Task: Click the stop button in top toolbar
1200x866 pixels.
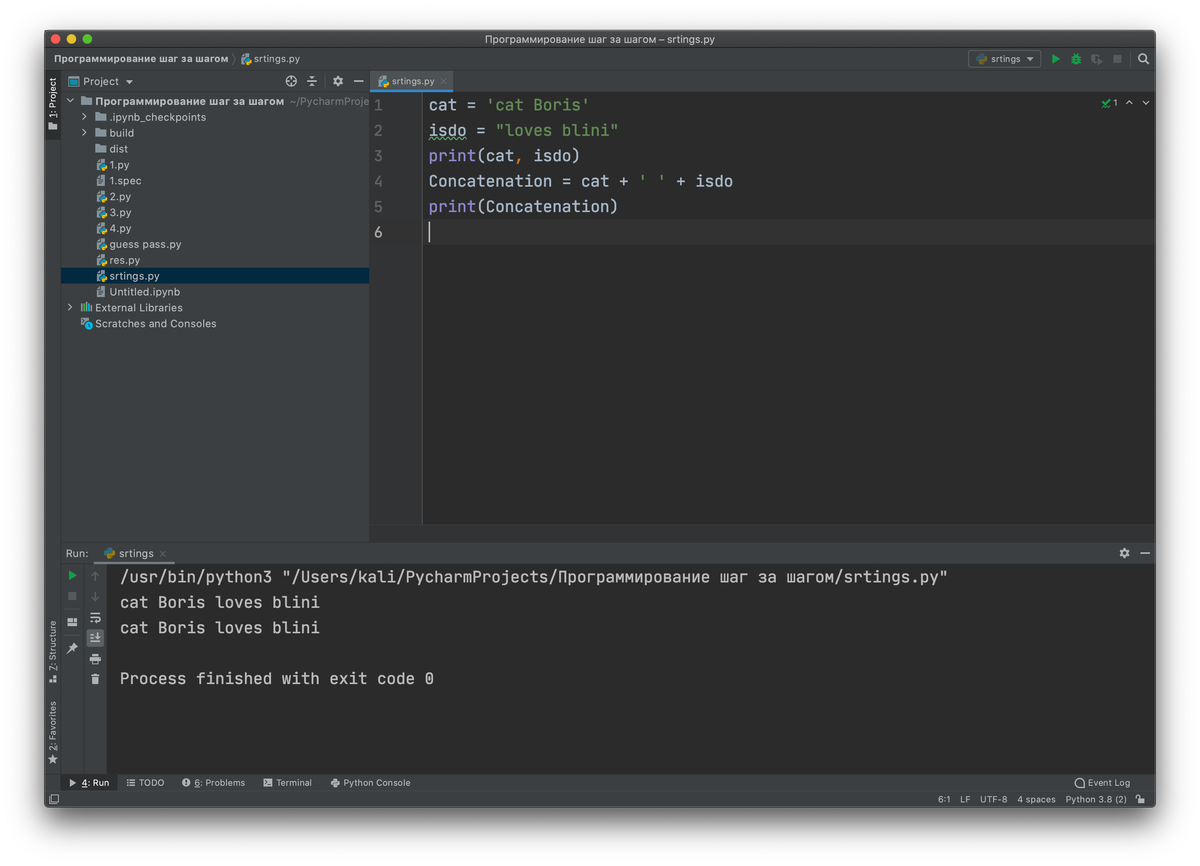Action: coord(1118,59)
